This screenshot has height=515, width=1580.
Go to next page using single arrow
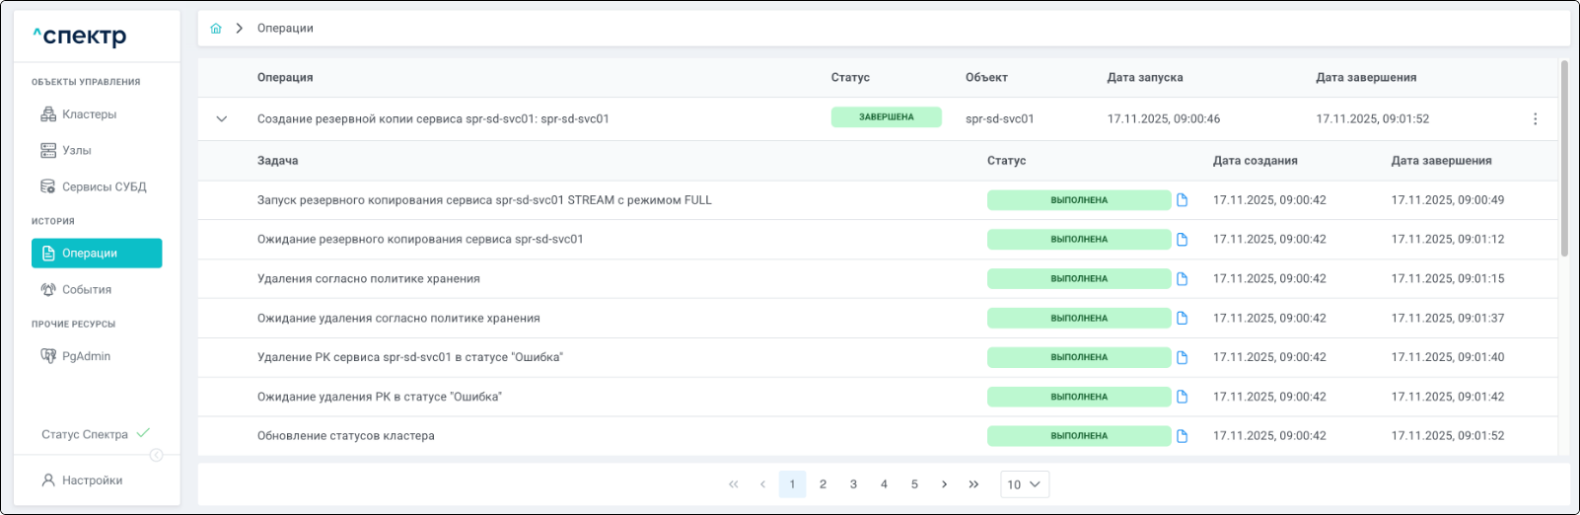coord(944,485)
